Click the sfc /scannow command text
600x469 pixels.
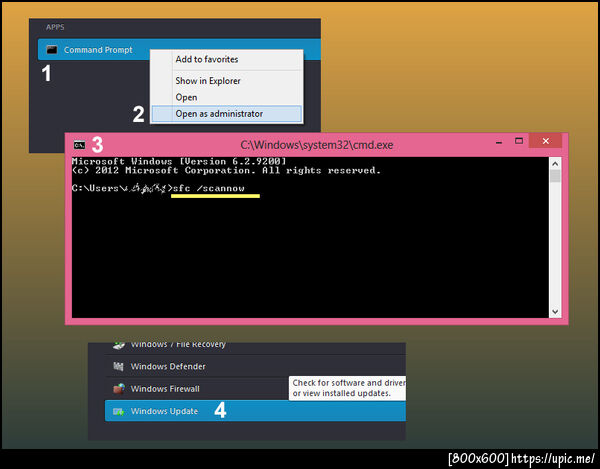click(209, 188)
